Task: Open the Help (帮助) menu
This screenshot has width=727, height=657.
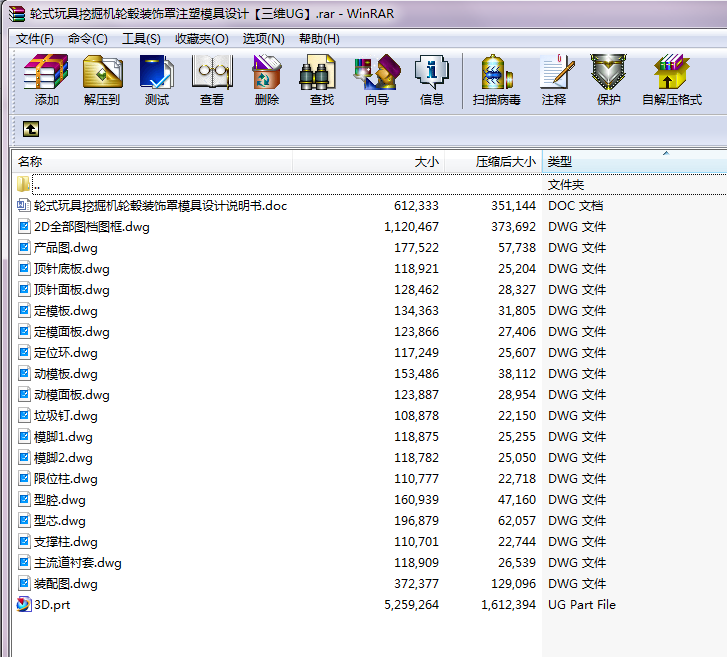Action: point(319,38)
